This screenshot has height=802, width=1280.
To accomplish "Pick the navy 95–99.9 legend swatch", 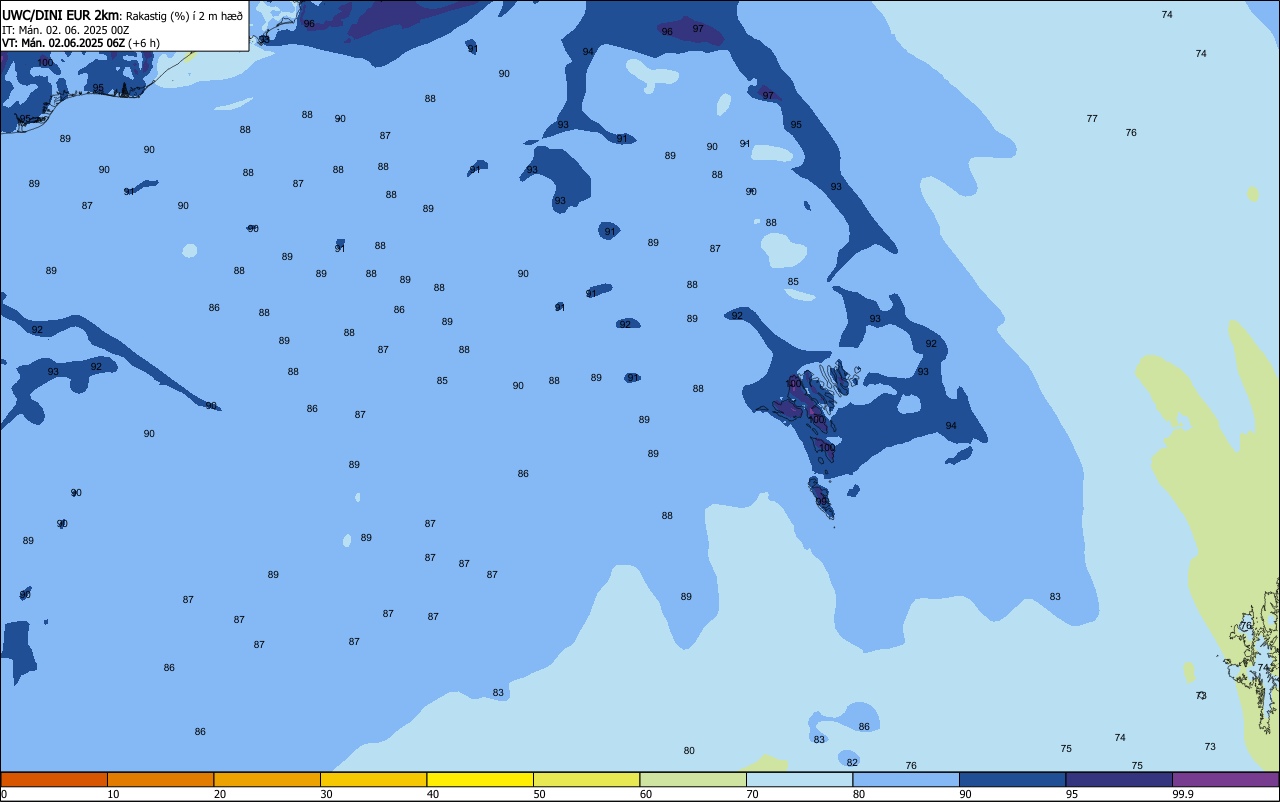I will tap(1119, 779).
